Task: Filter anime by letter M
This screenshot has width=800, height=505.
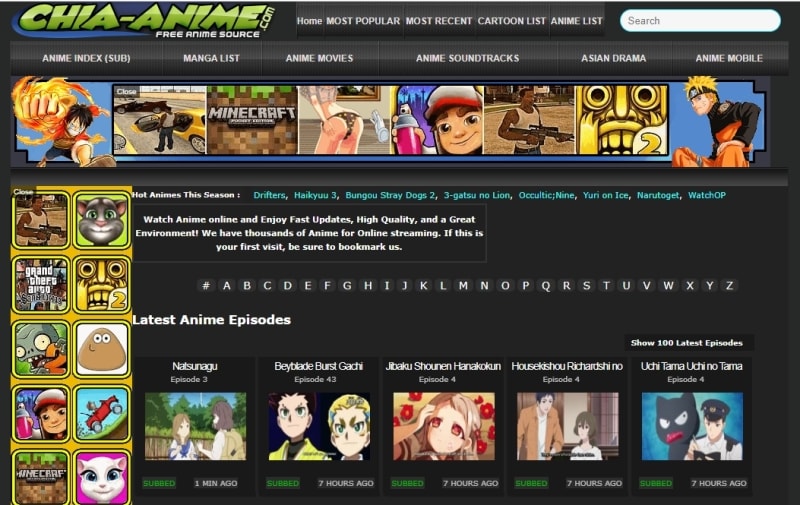Action: pyautogui.click(x=464, y=285)
